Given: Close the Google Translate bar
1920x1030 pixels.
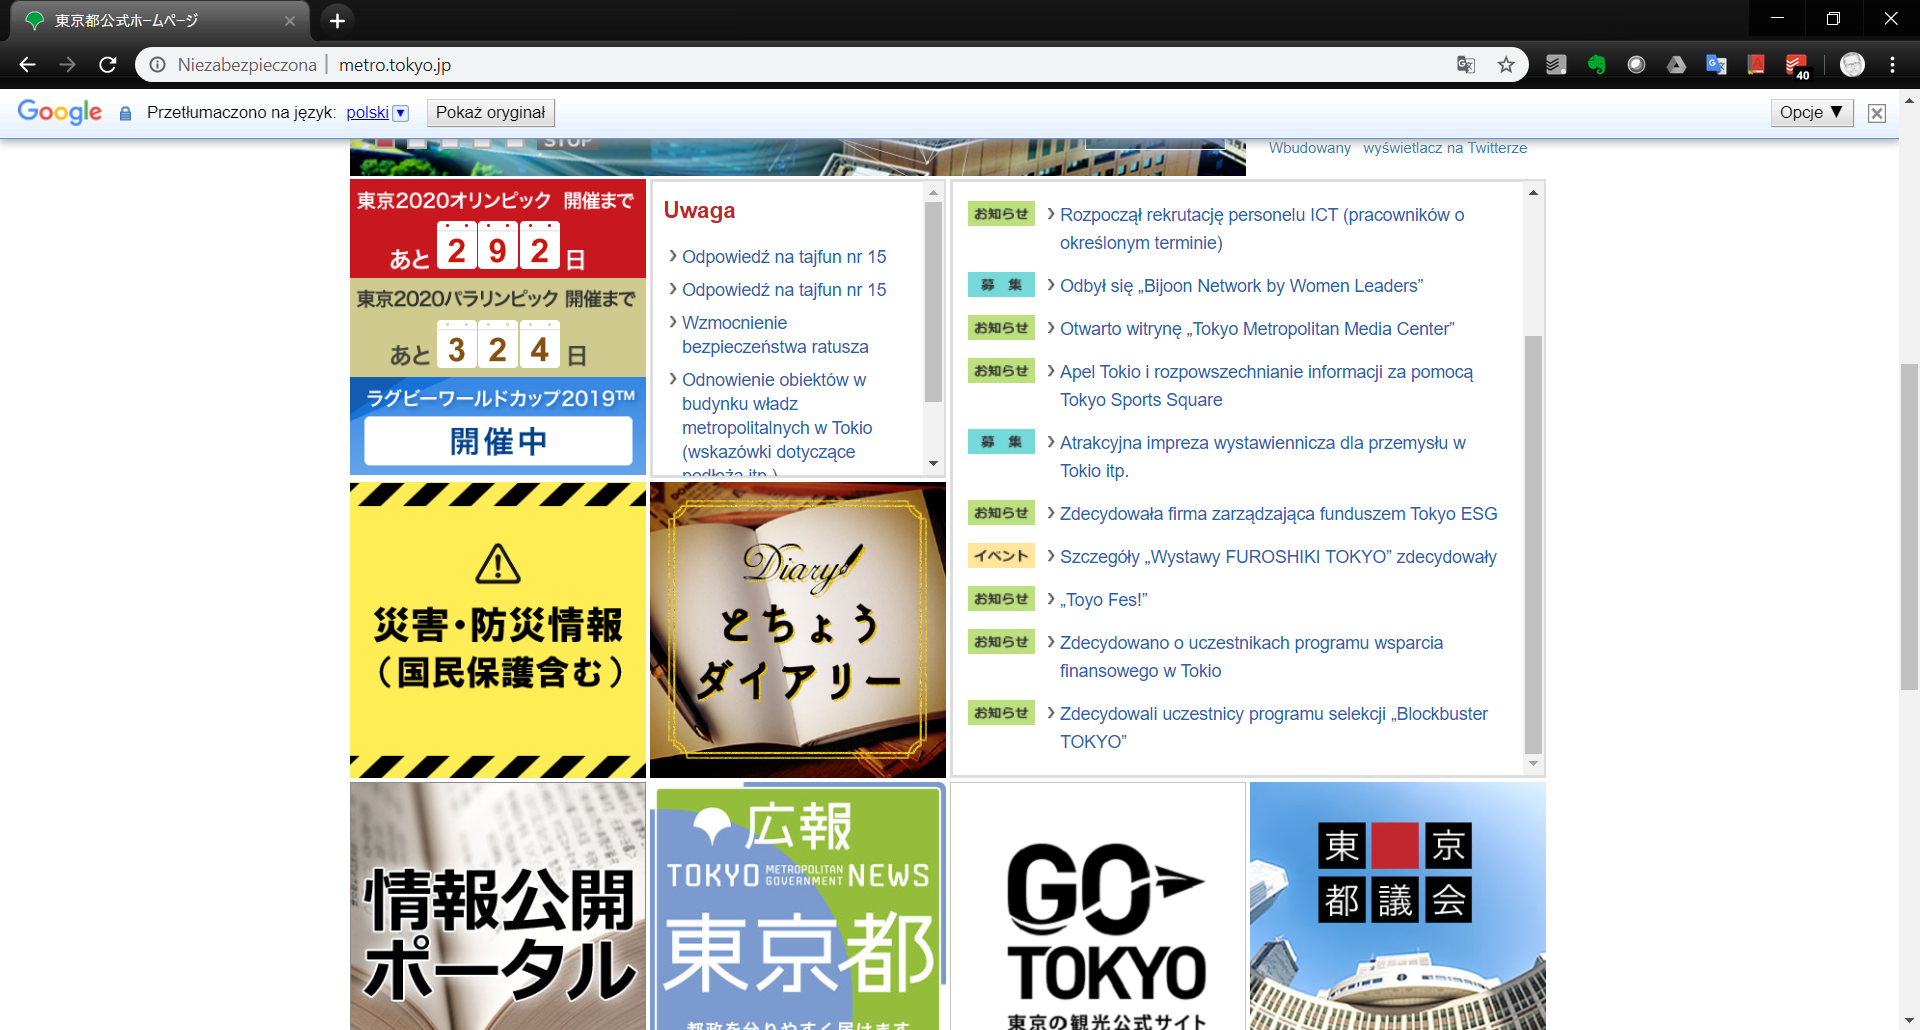Looking at the screenshot, I should pos(1877,113).
